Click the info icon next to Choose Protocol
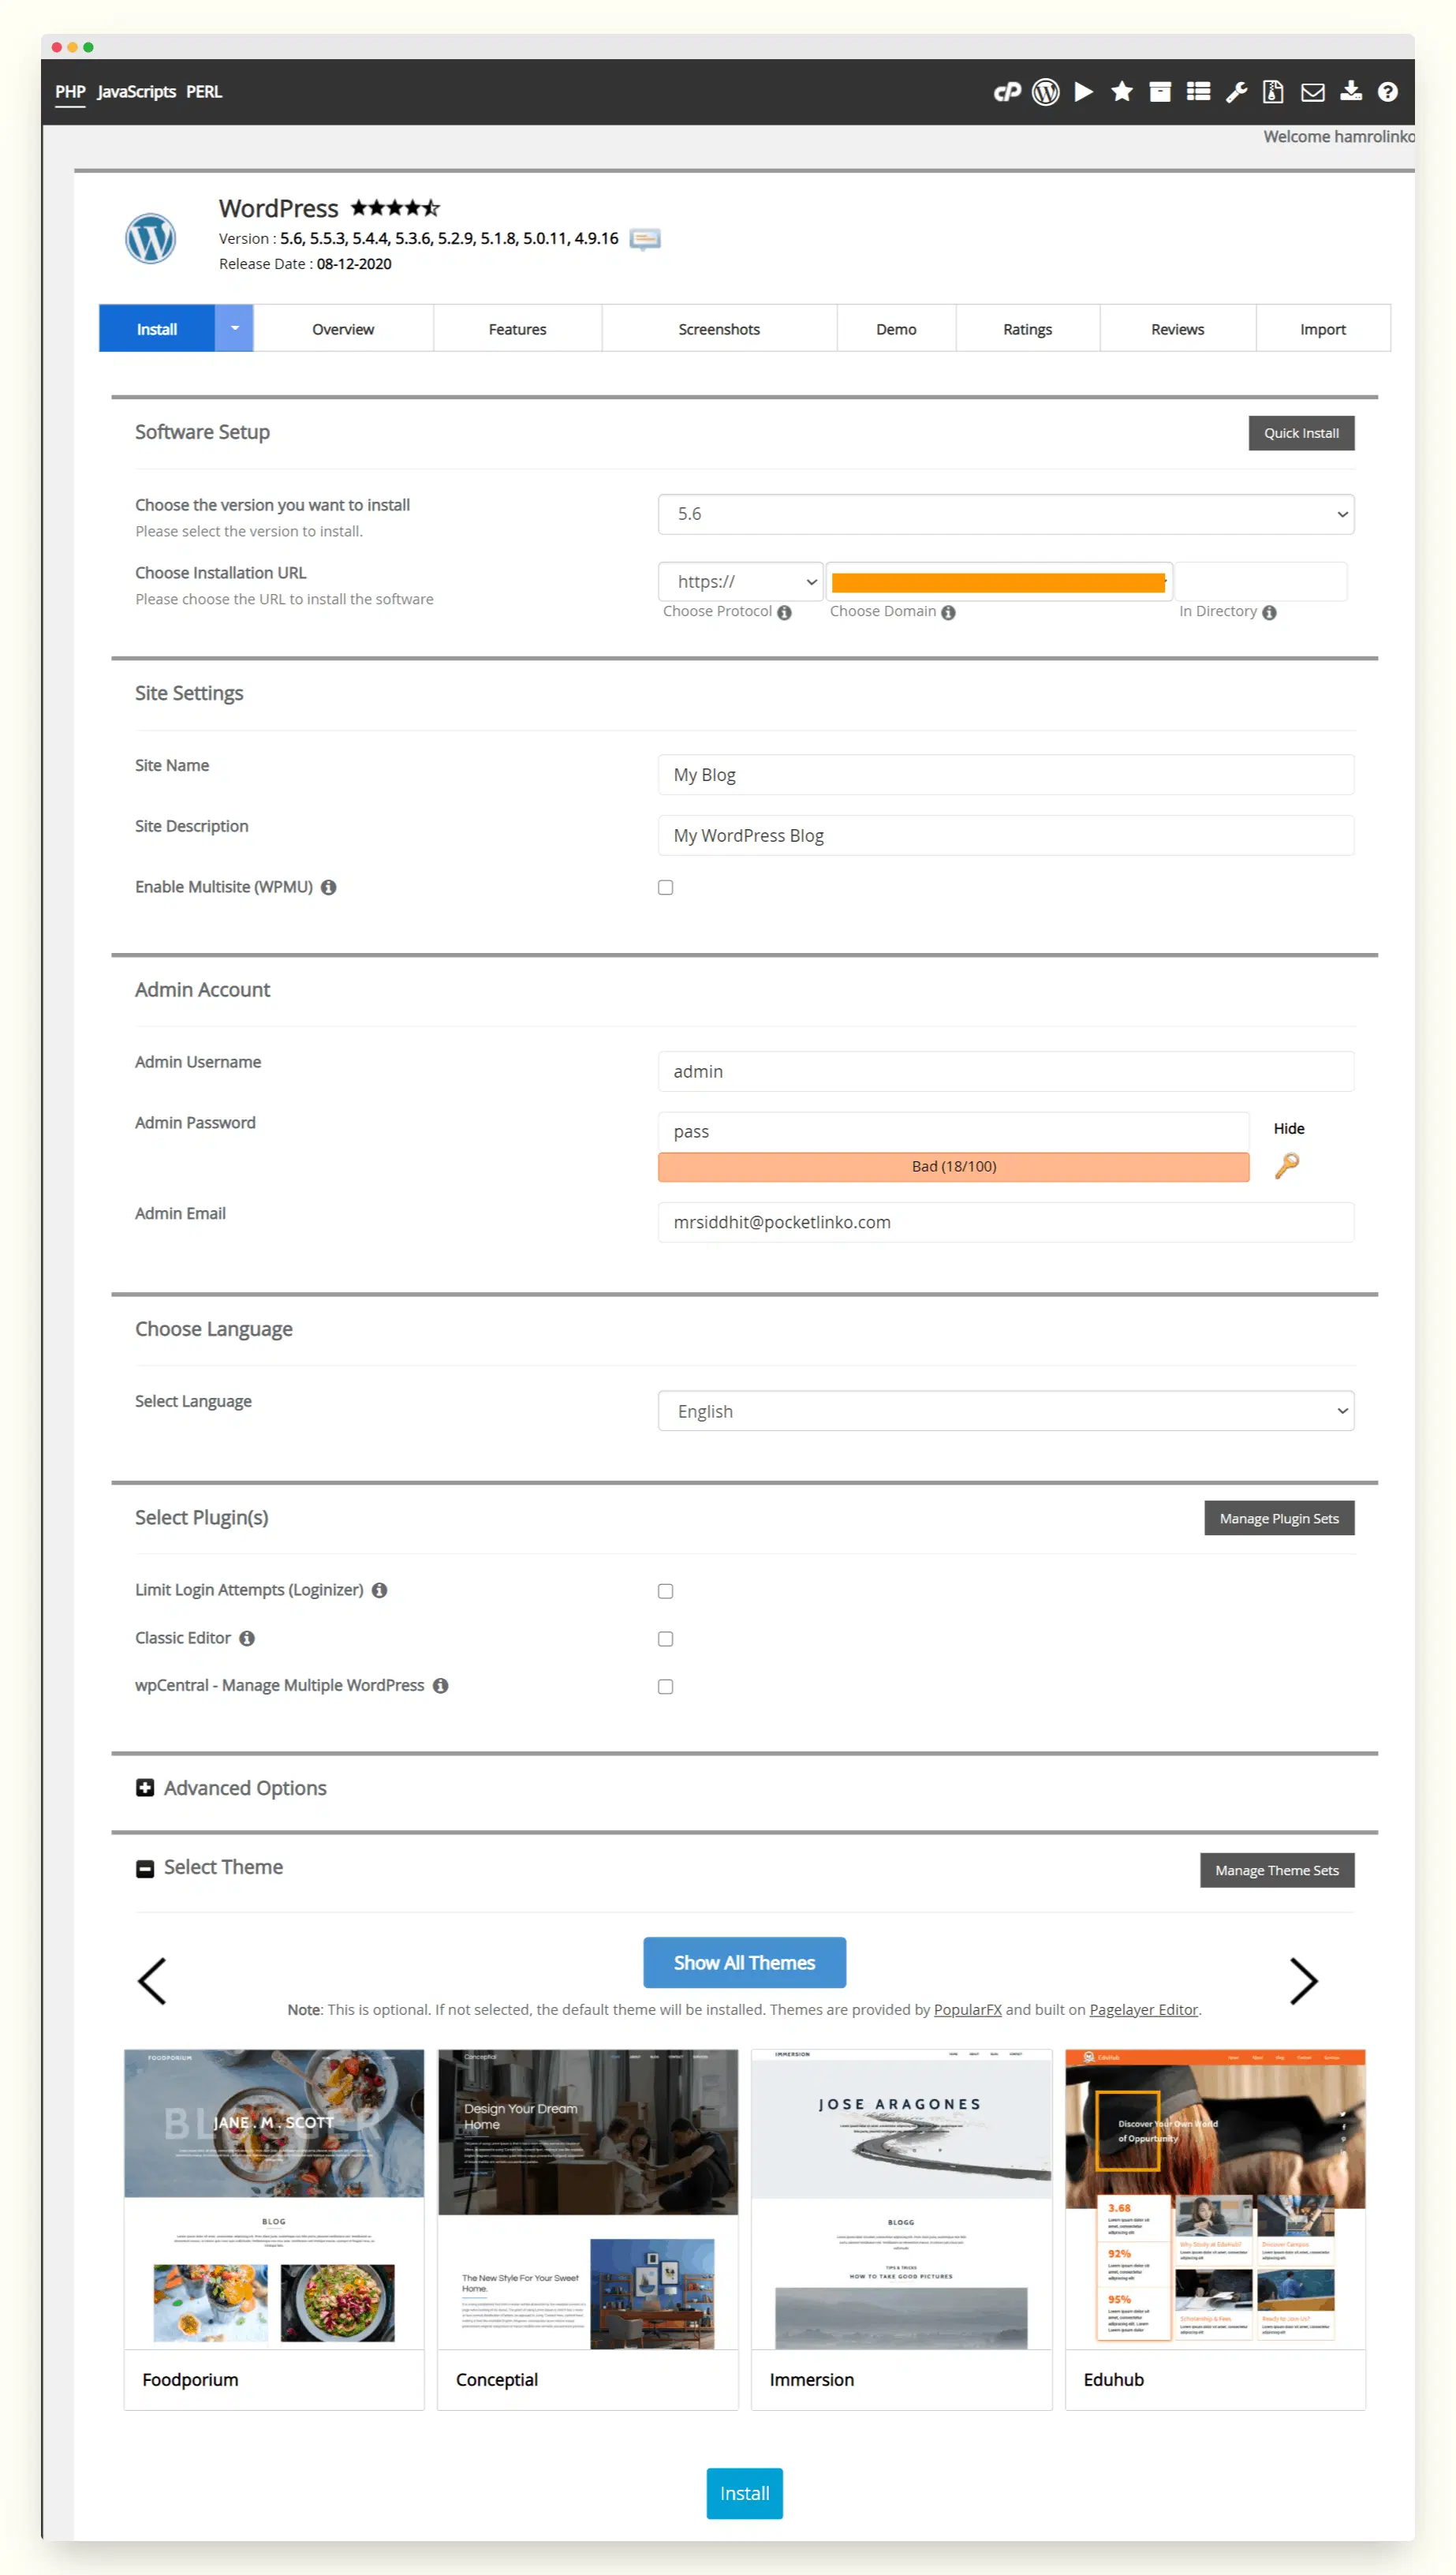The width and height of the screenshot is (1456, 2575). coord(784,612)
